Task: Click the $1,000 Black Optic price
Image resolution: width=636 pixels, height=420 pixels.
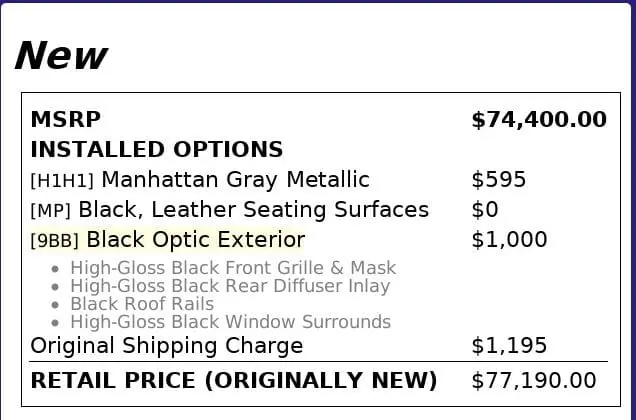Action: coord(509,240)
